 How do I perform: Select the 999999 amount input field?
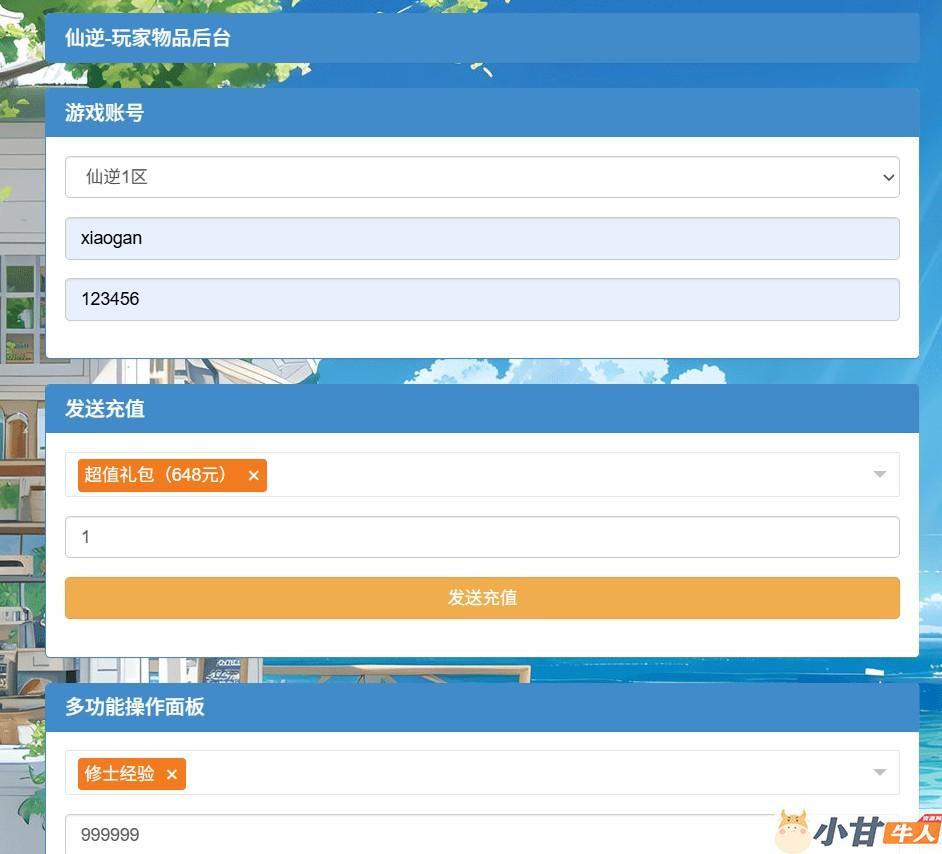click(400, 834)
